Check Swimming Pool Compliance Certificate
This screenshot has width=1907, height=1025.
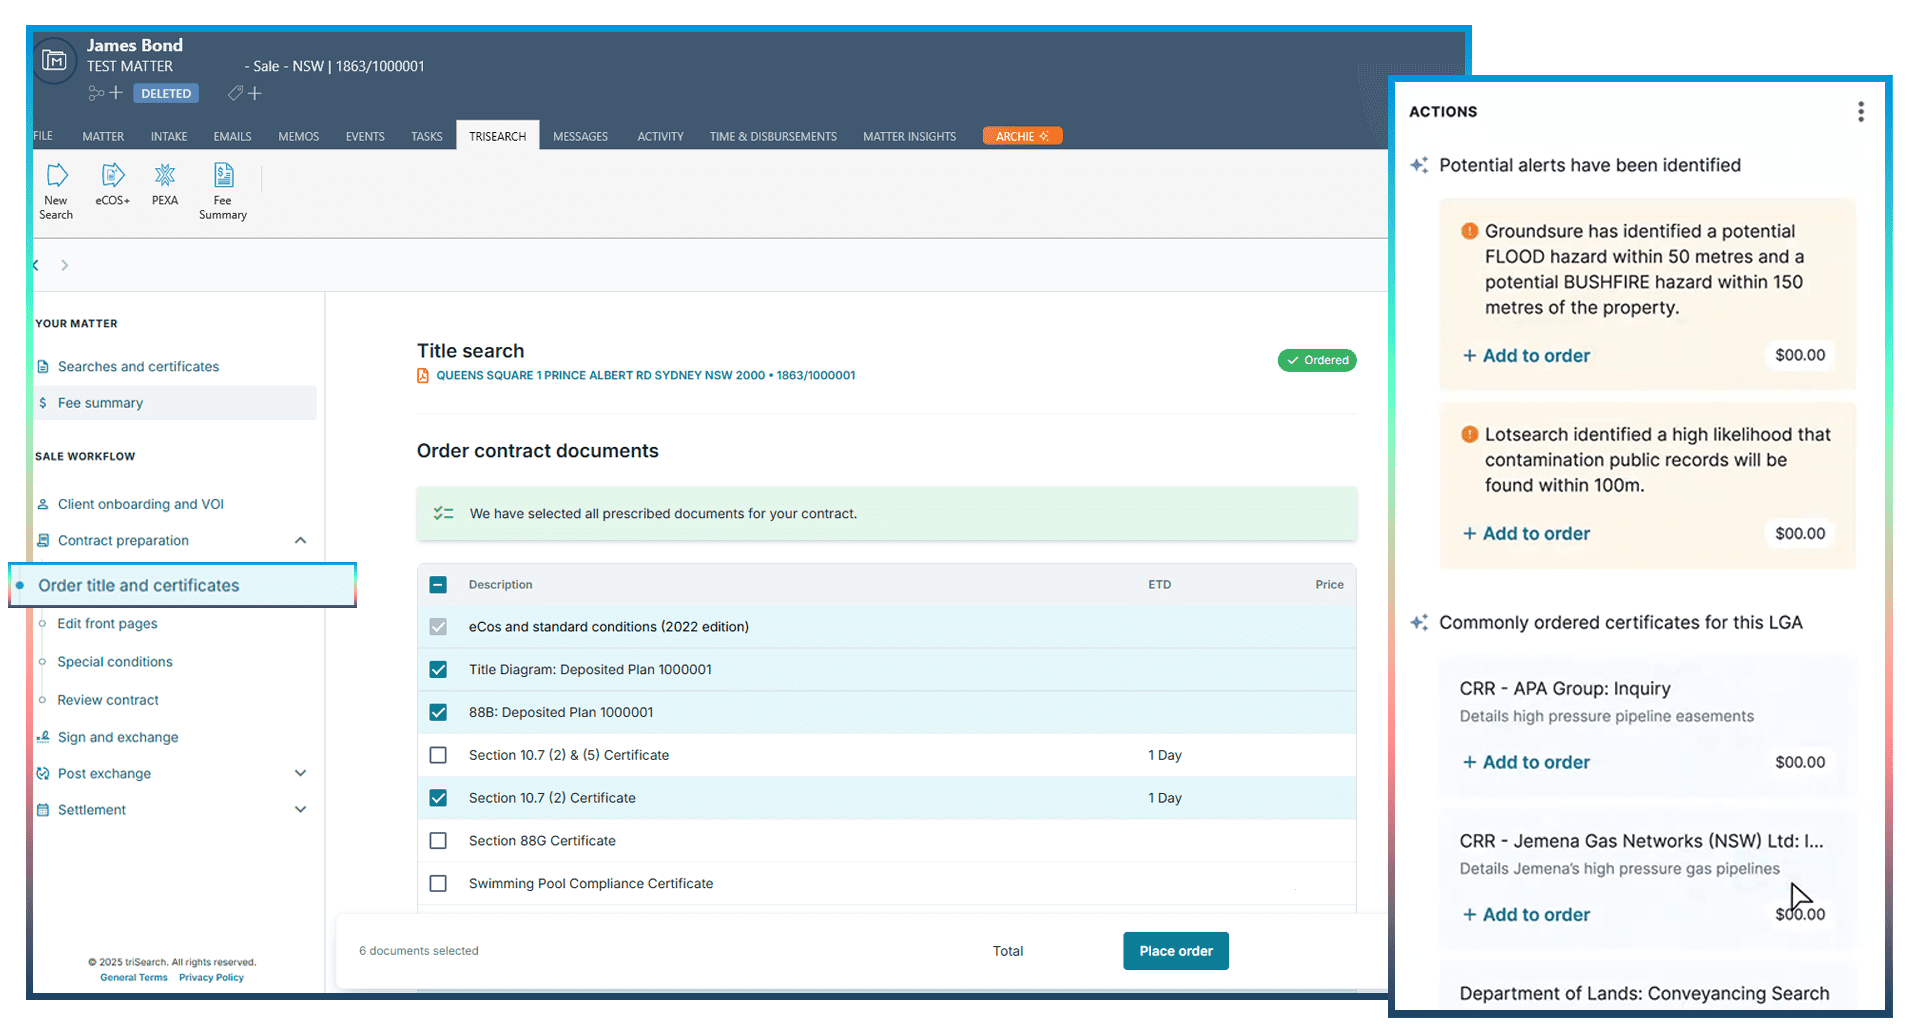pos(438,884)
